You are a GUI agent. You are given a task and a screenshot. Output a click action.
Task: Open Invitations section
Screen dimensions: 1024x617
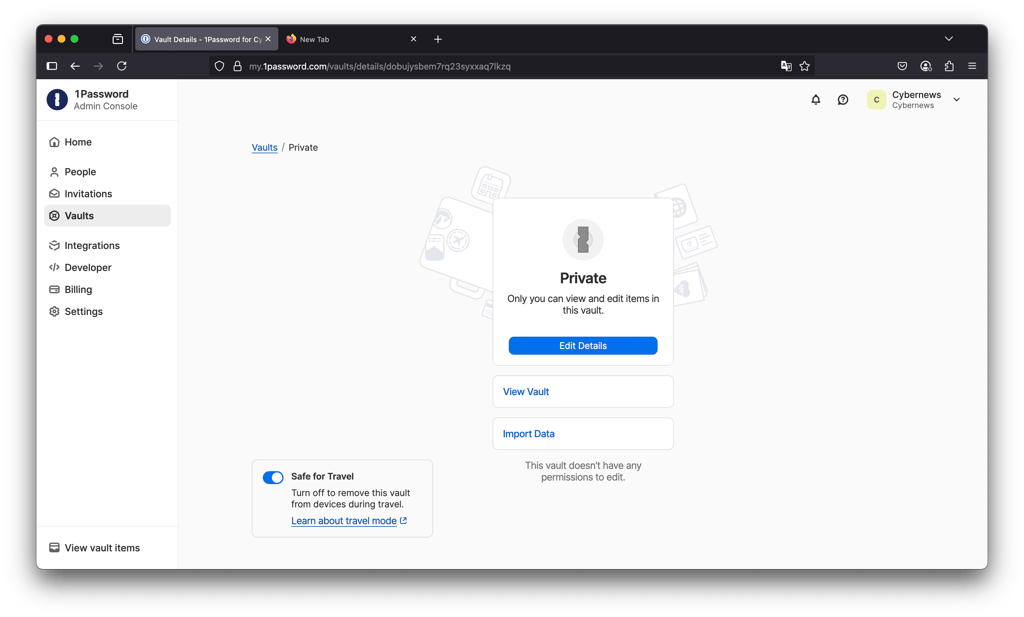pyautogui.click(x=107, y=194)
